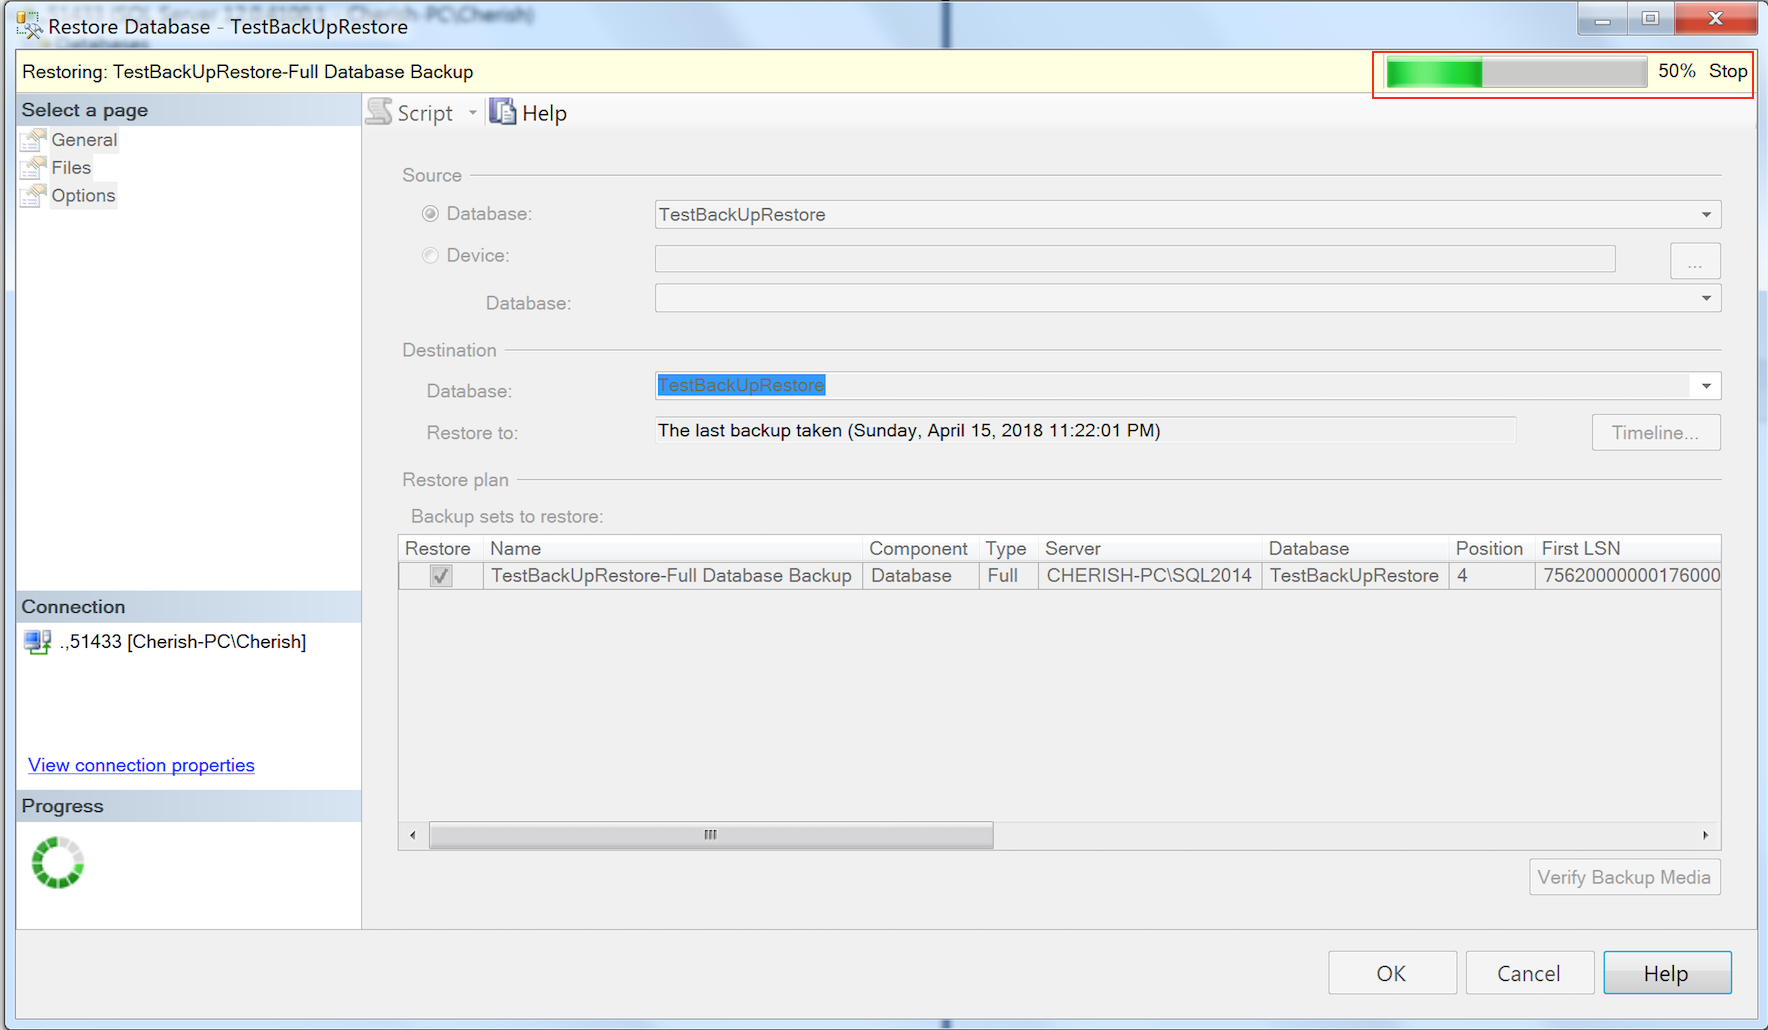Select the Options page icon
The height and width of the screenshot is (1030, 1768).
click(34, 196)
